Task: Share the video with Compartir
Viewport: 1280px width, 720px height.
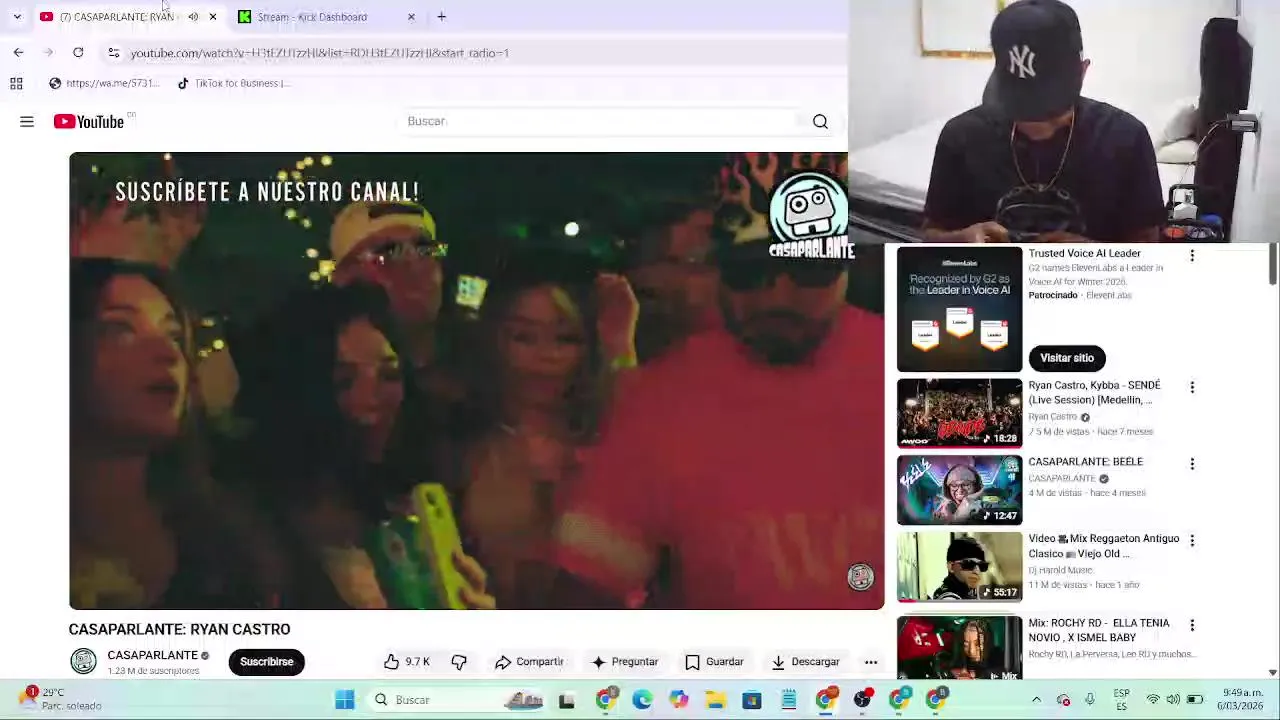Action: point(530,662)
